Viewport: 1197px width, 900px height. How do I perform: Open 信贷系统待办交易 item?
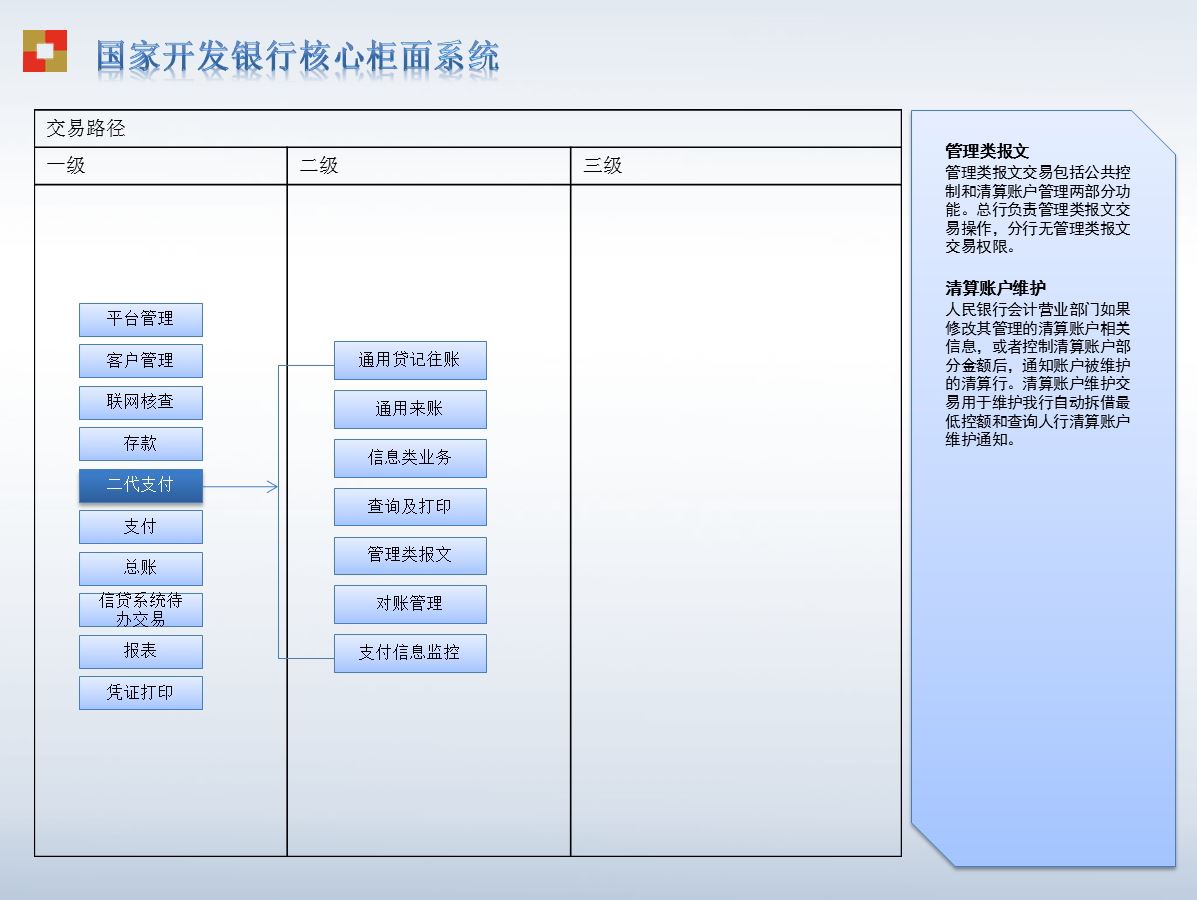point(140,609)
